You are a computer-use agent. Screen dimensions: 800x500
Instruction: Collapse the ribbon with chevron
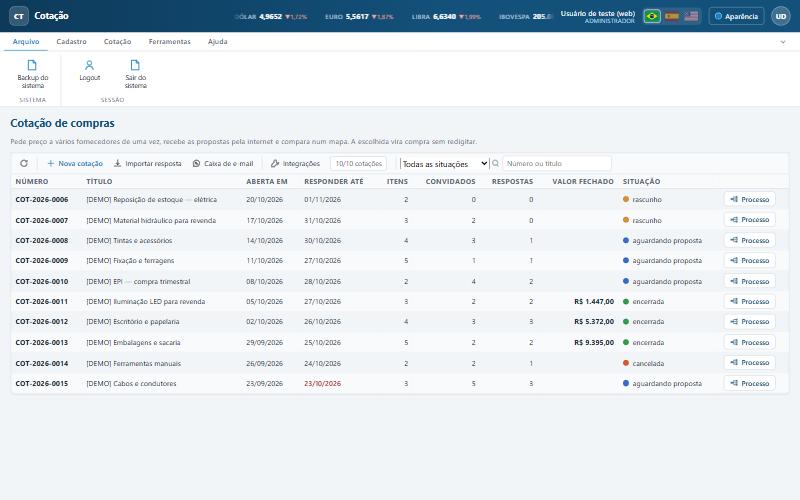783,42
